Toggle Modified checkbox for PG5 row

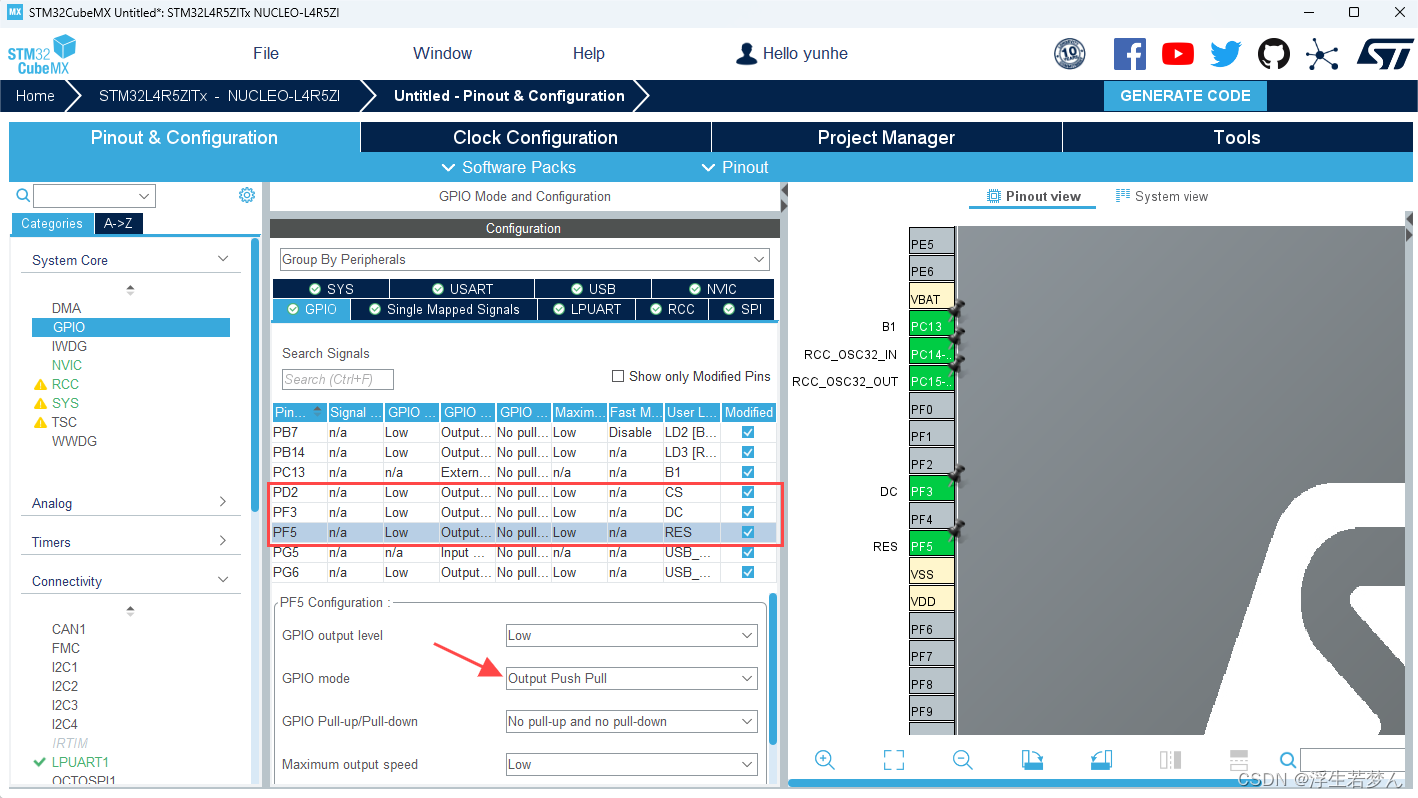click(748, 552)
